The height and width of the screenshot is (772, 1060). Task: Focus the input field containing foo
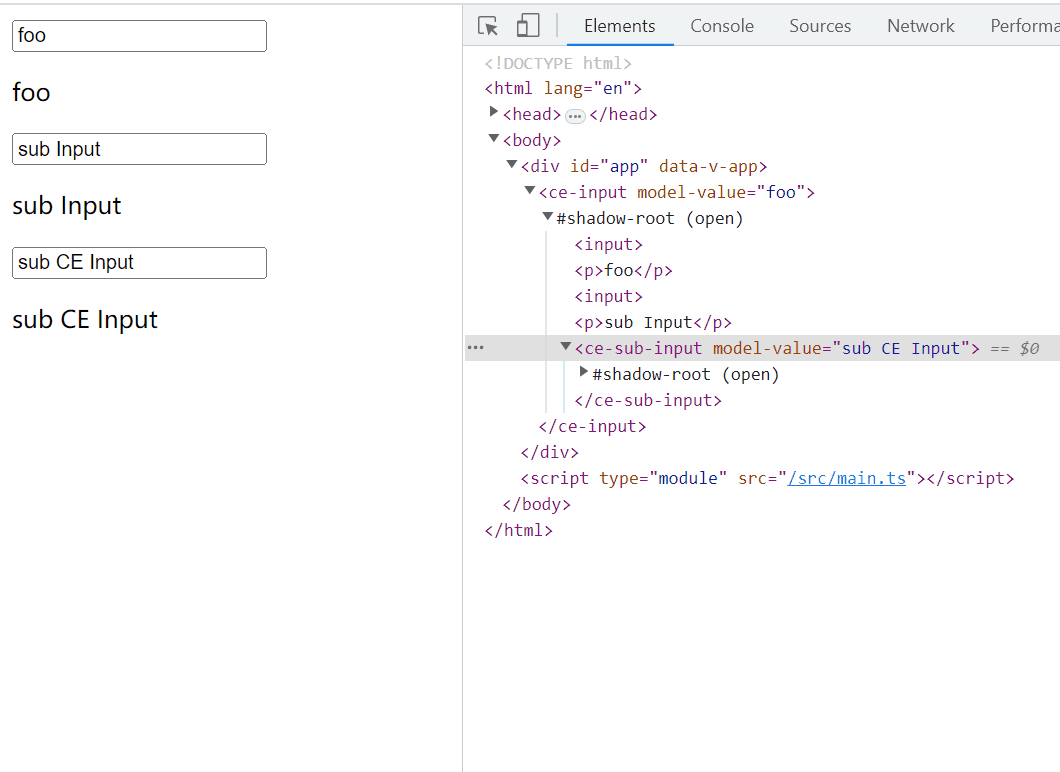(x=139, y=36)
